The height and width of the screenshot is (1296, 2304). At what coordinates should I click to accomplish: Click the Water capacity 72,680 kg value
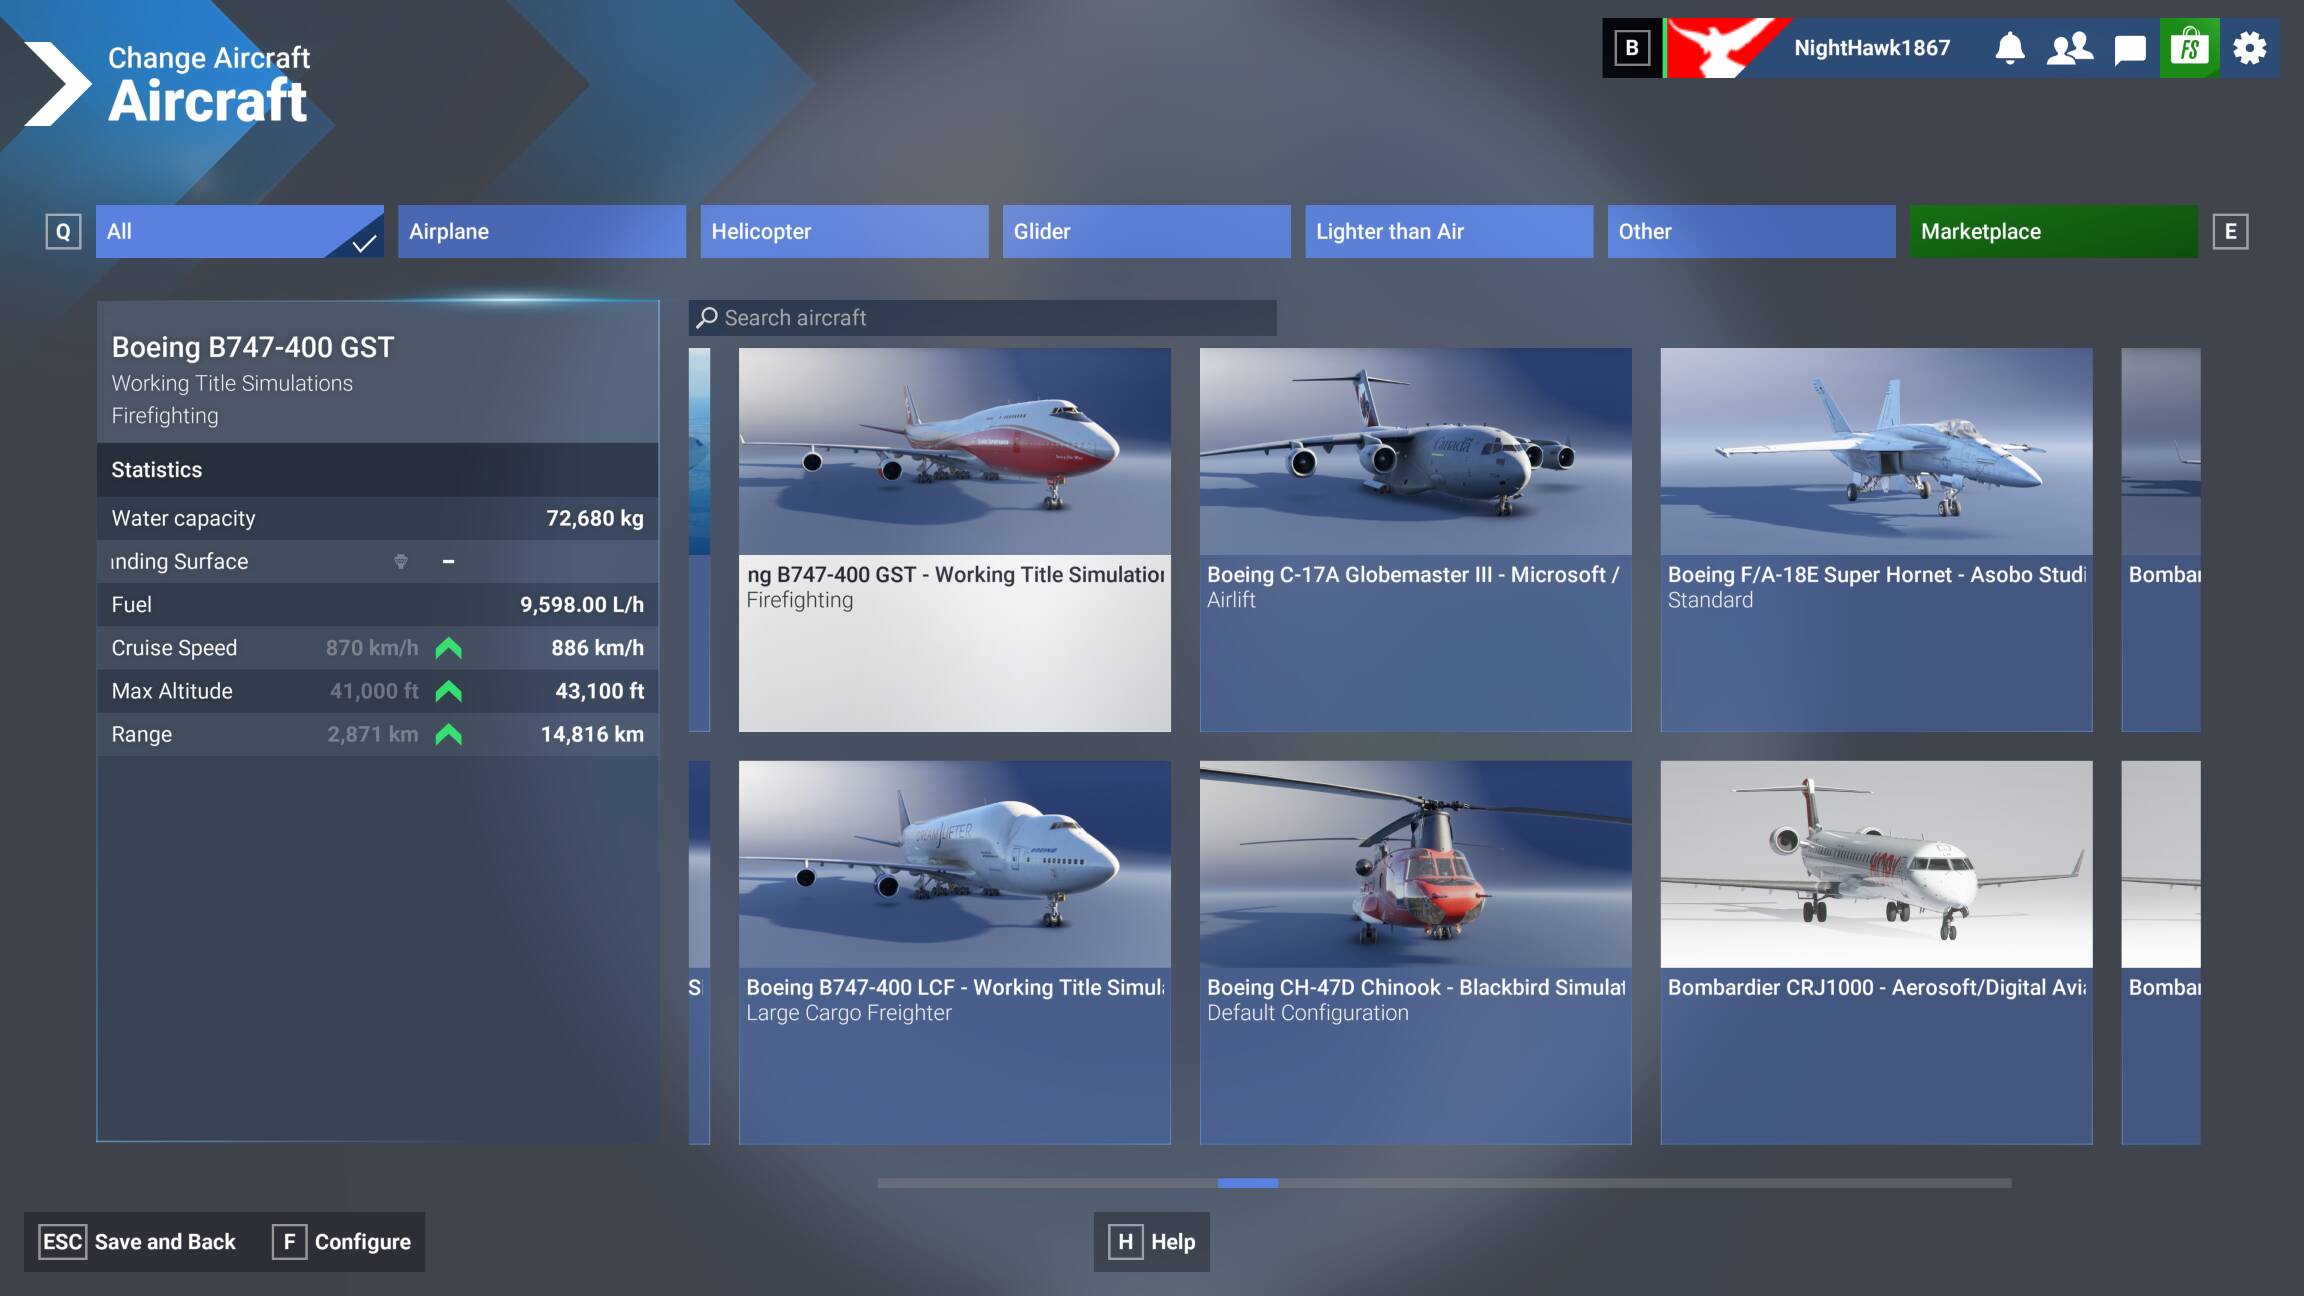(x=595, y=519)
